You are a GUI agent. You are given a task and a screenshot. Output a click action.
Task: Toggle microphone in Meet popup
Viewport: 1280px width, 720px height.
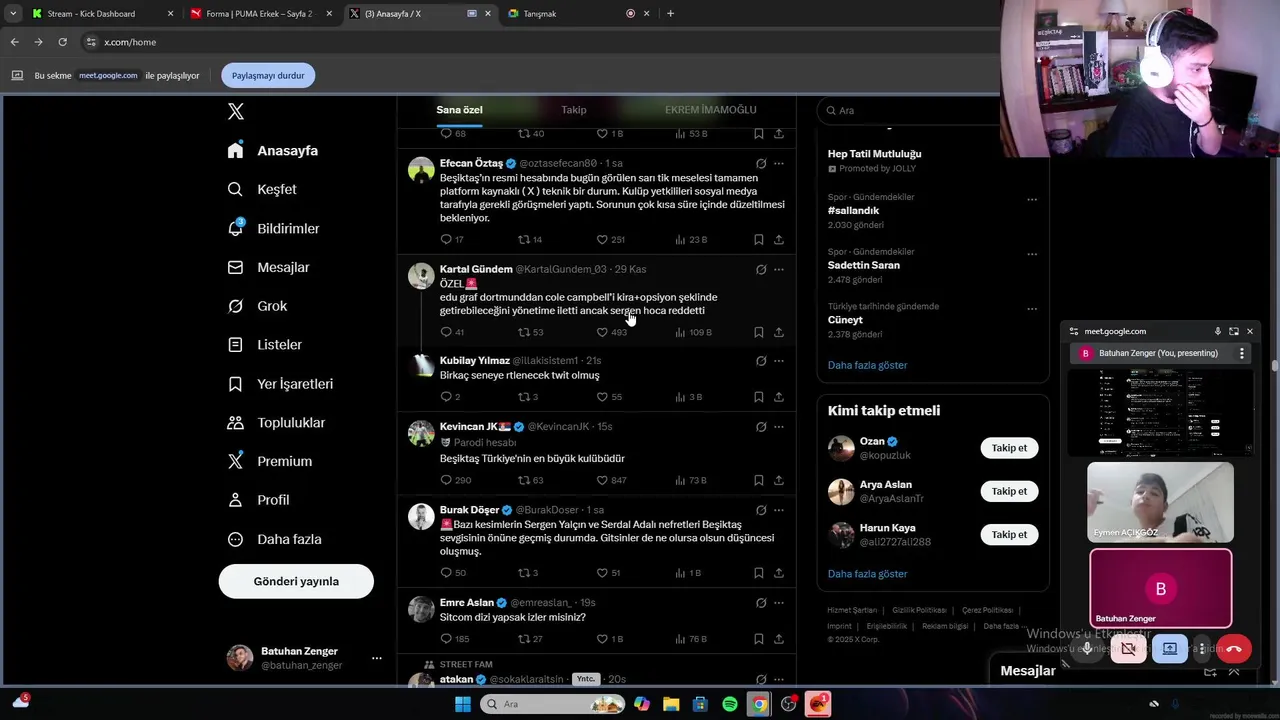click(x=1087, y=648)
